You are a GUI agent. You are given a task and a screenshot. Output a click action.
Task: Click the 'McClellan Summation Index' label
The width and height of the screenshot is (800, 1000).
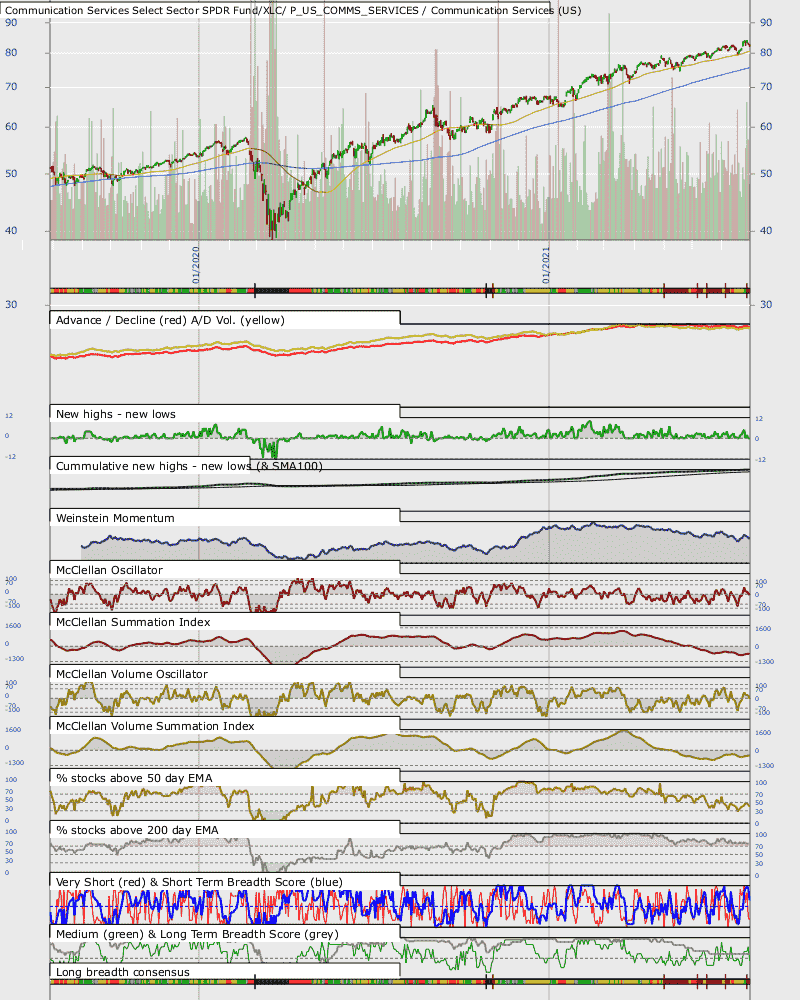[x=133, y=622]
